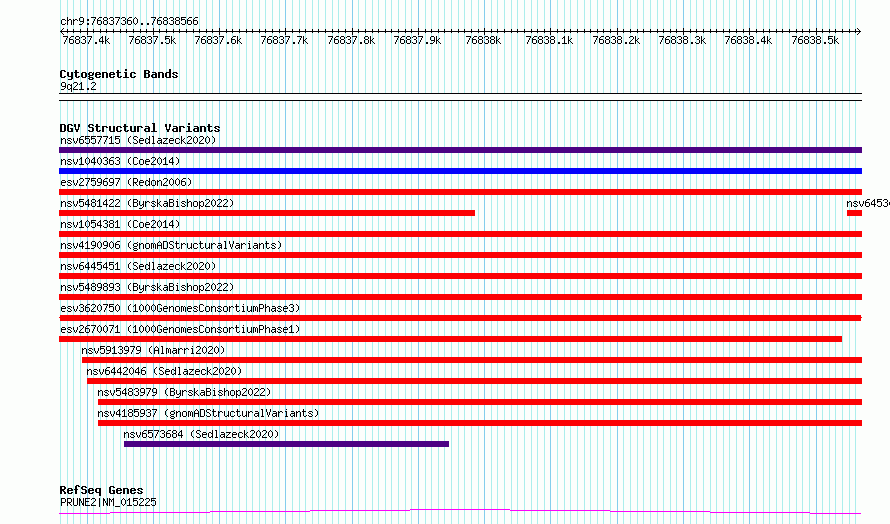
Task: Click the chr9:76837360..76838566 region label
Action: [129, 22]
